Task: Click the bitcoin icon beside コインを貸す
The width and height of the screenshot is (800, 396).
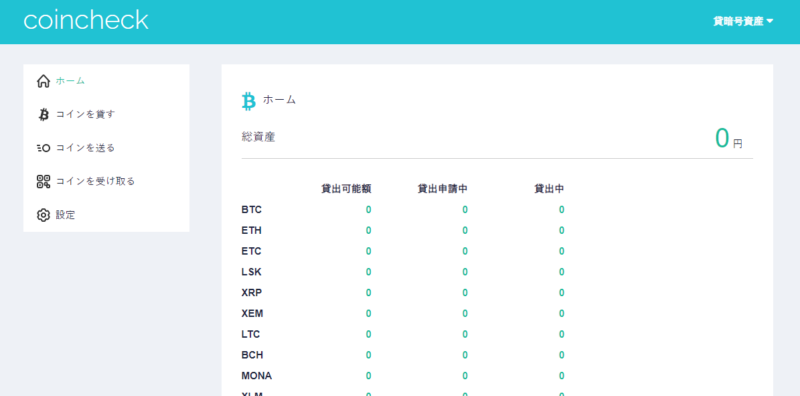Action: (43, 114)
